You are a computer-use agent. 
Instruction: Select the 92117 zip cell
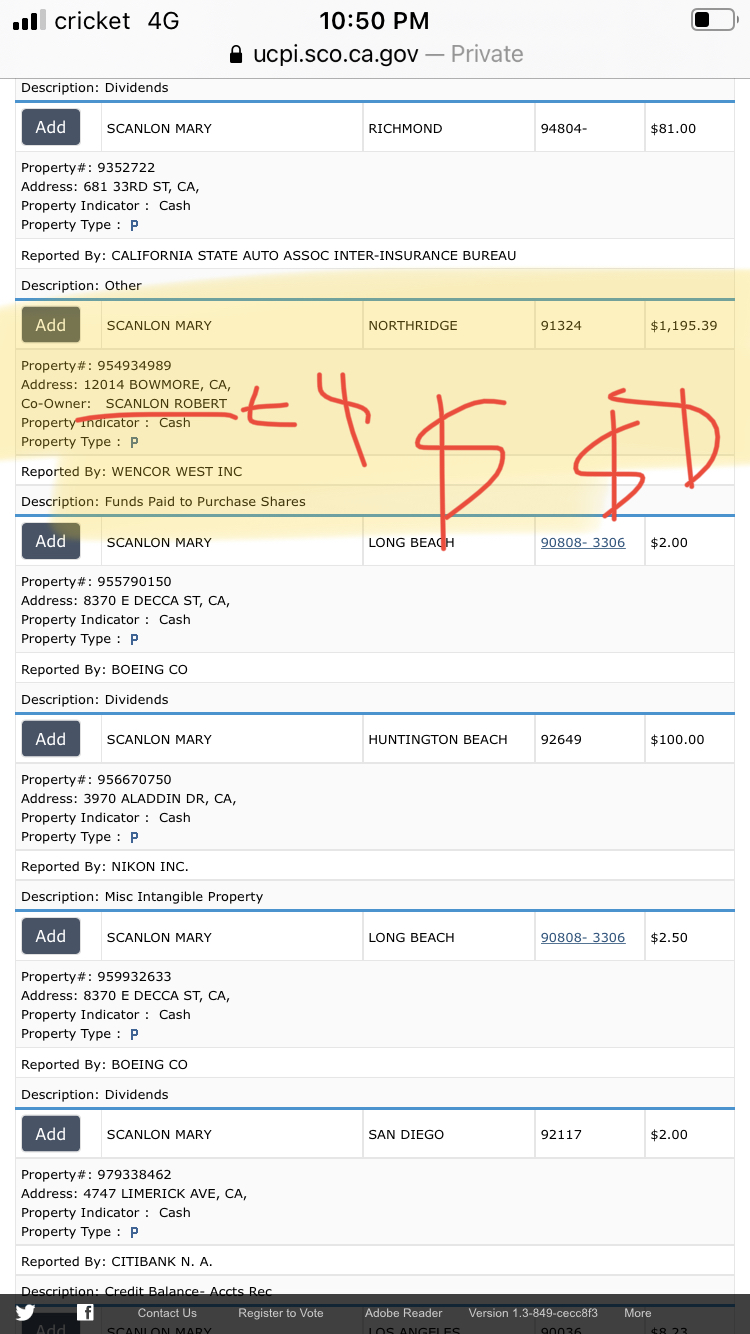[589, 1134]
